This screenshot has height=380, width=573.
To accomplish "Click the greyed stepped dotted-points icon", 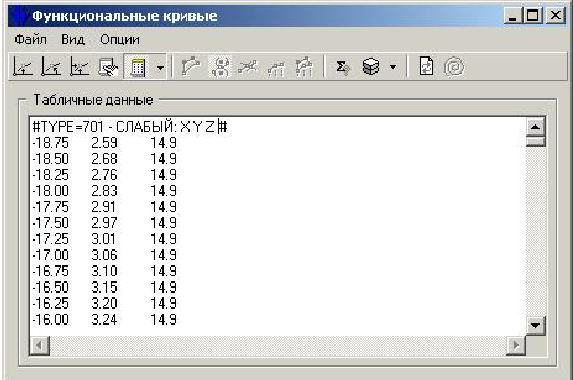I will coord(276,68).
